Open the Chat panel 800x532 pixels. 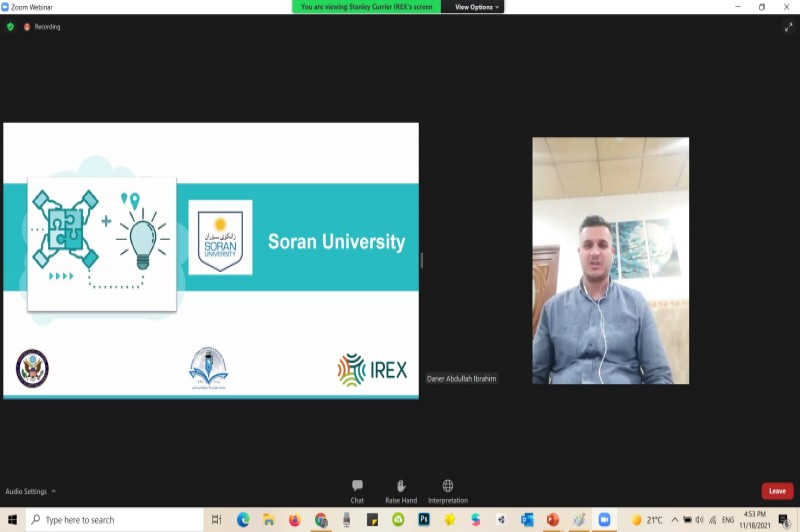pyautogui.click(x=357, y=489)
